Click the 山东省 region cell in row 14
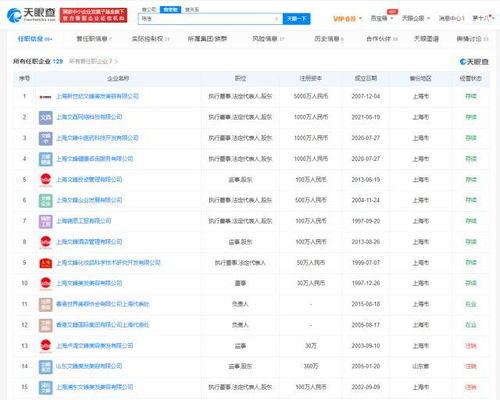Screen dimensions: 500x400 pos(421,366)
